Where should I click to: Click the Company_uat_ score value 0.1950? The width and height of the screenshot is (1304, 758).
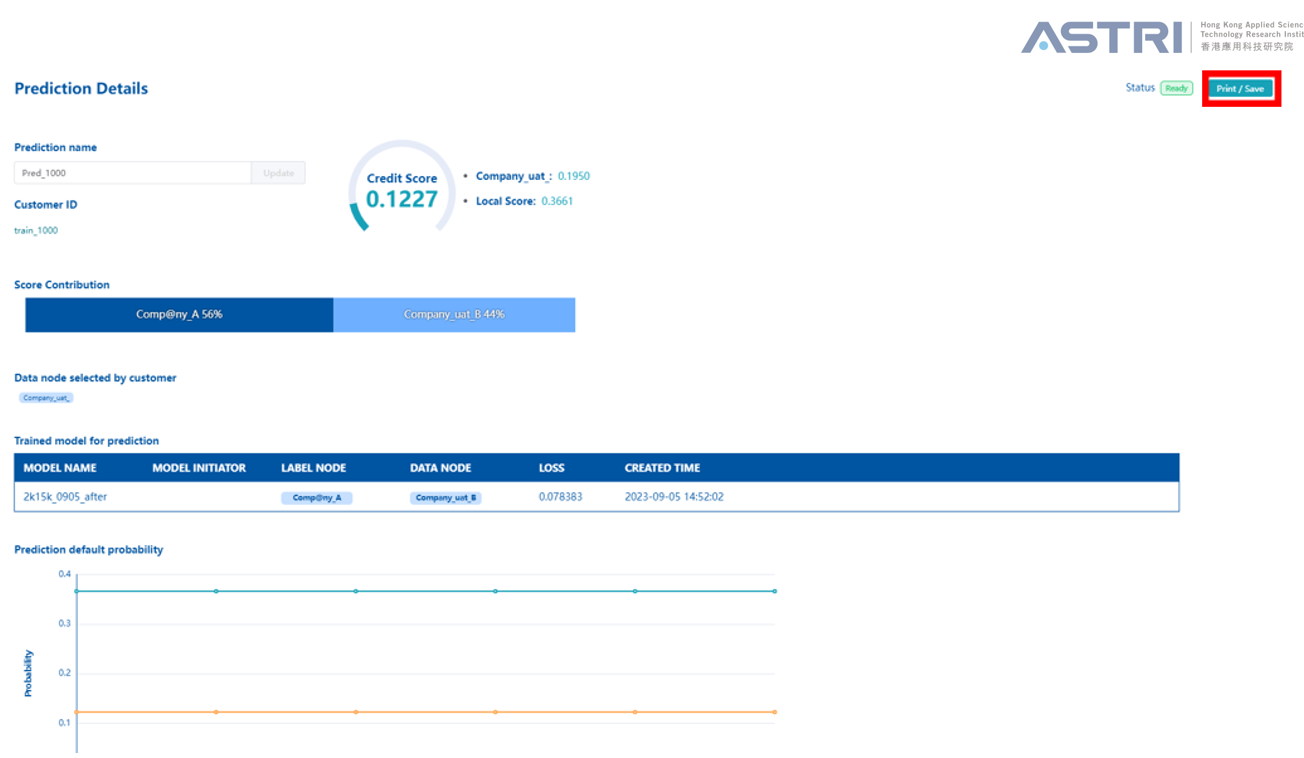[573, 176]
